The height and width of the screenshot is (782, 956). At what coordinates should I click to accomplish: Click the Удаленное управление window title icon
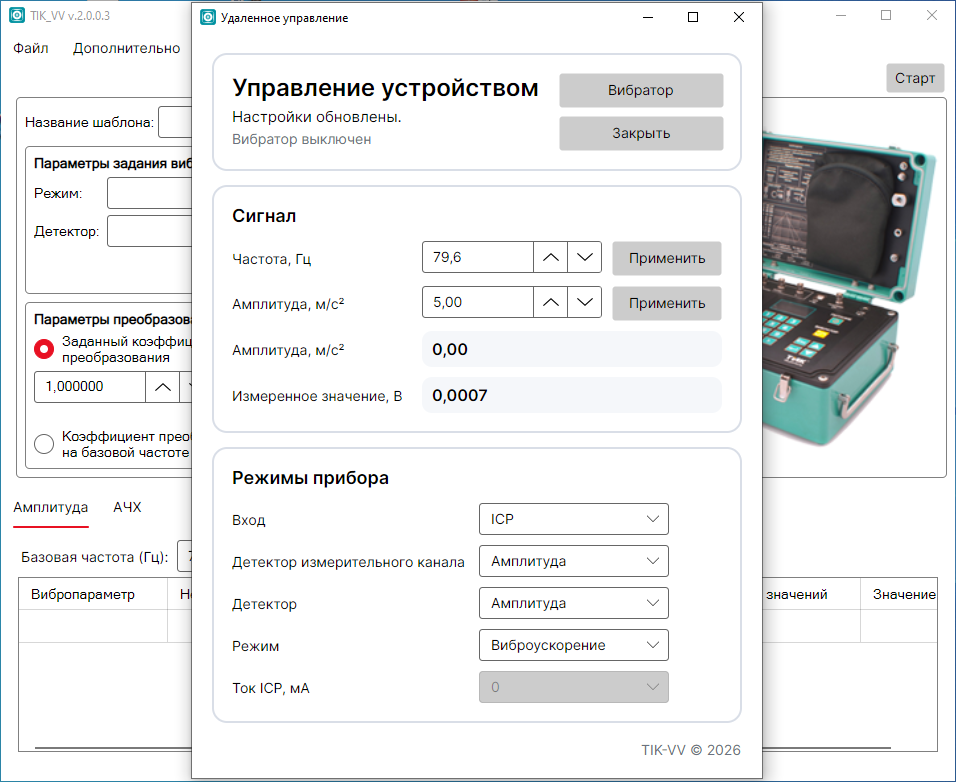click(208, 18)
